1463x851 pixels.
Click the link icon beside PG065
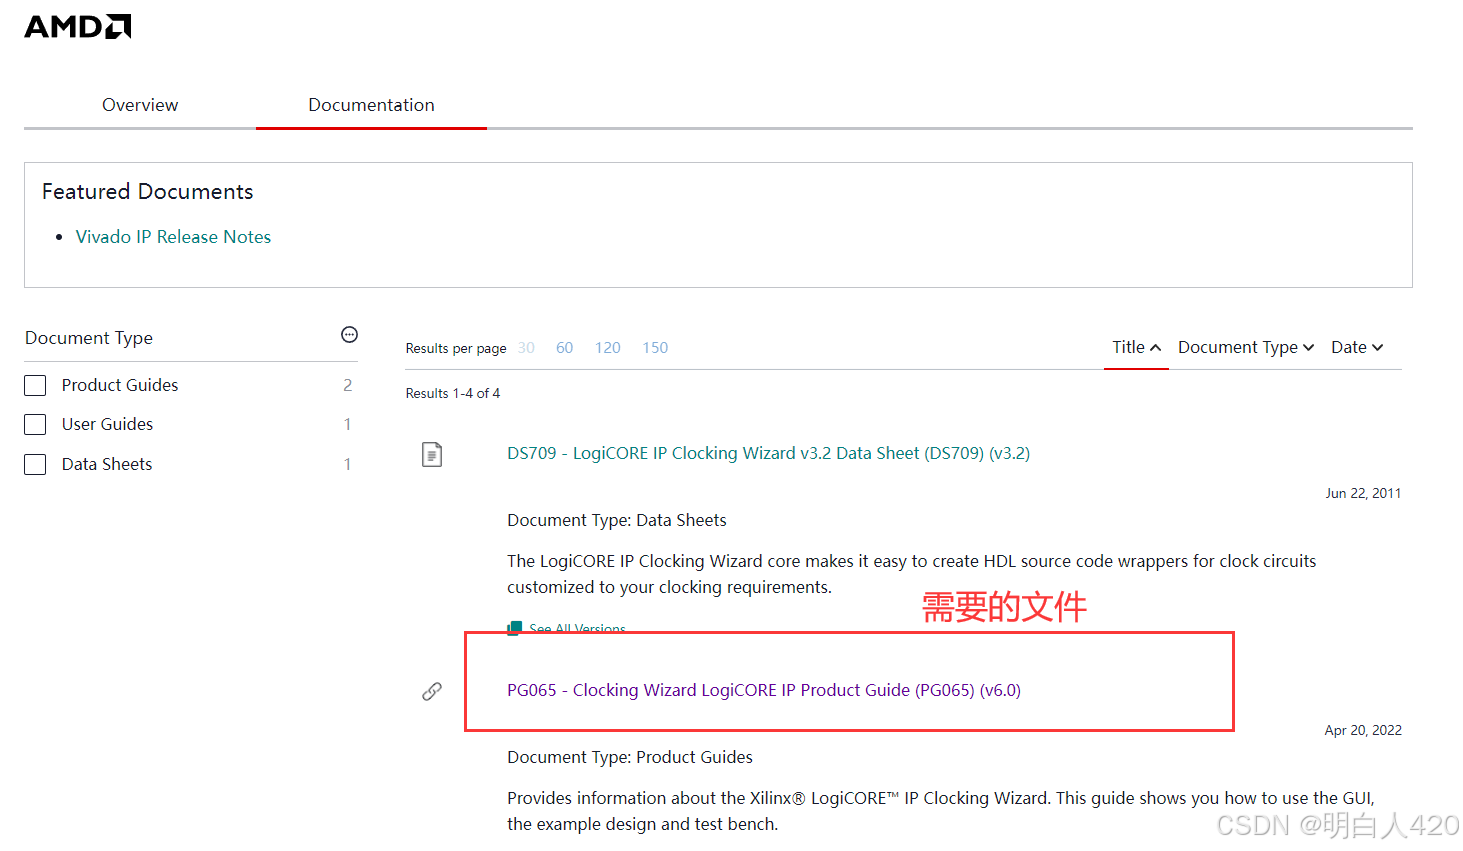[432, 691]
